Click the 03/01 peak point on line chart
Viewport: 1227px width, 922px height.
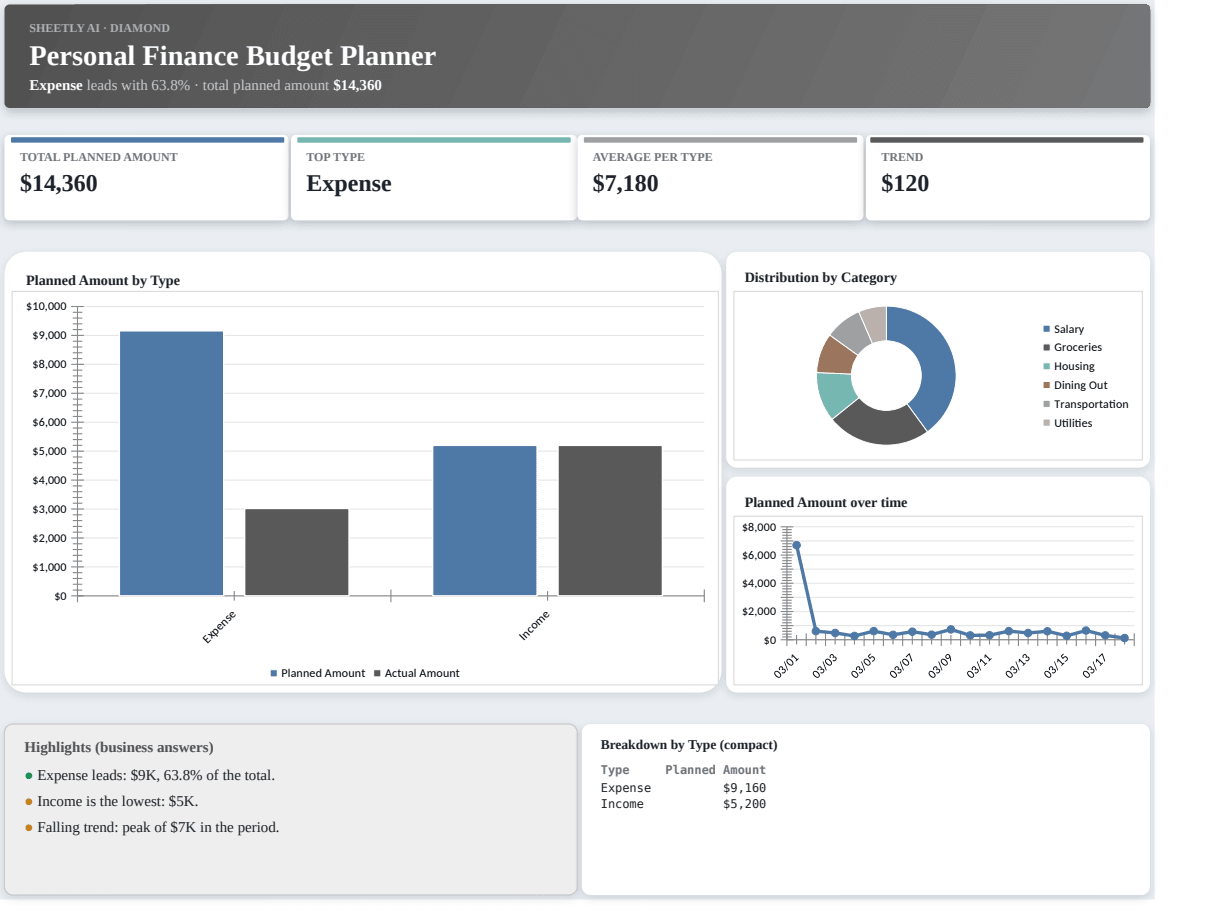(796, 545)
